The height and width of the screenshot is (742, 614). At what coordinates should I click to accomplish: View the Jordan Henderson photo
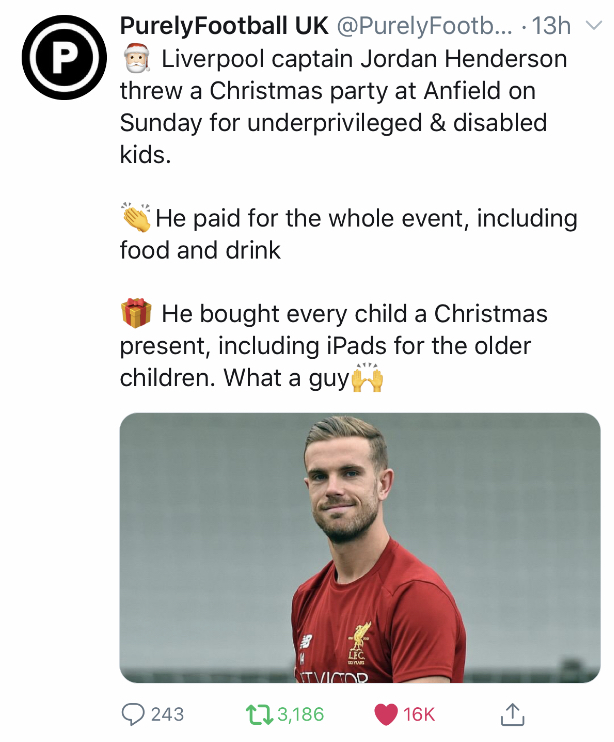pyautogui.click(x=360, y=548)
